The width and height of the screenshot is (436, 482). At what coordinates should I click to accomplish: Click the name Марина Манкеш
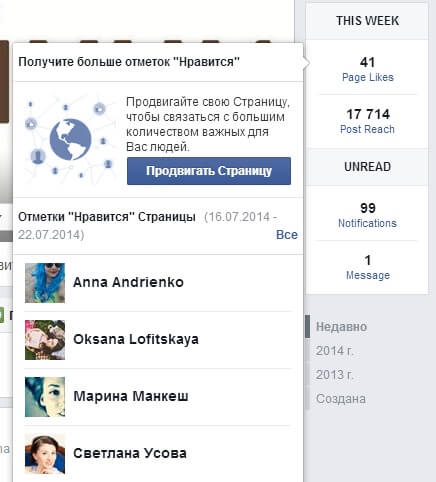[131, 396]
